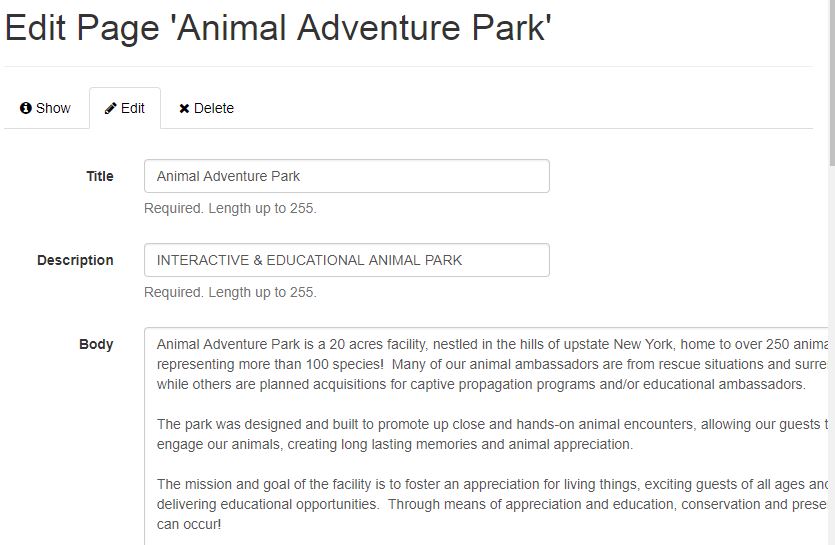Click the X icon beside Delete
This screenshot has height=545, width=835.
(184, 109)
